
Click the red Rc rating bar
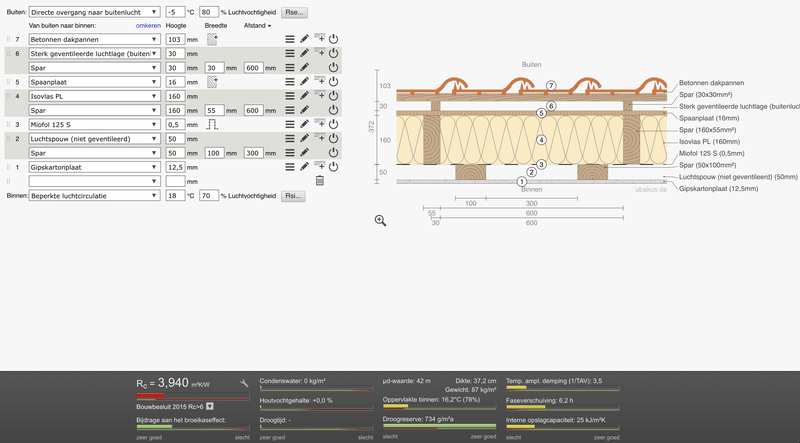pyautogui.click(x=171, y=396)
